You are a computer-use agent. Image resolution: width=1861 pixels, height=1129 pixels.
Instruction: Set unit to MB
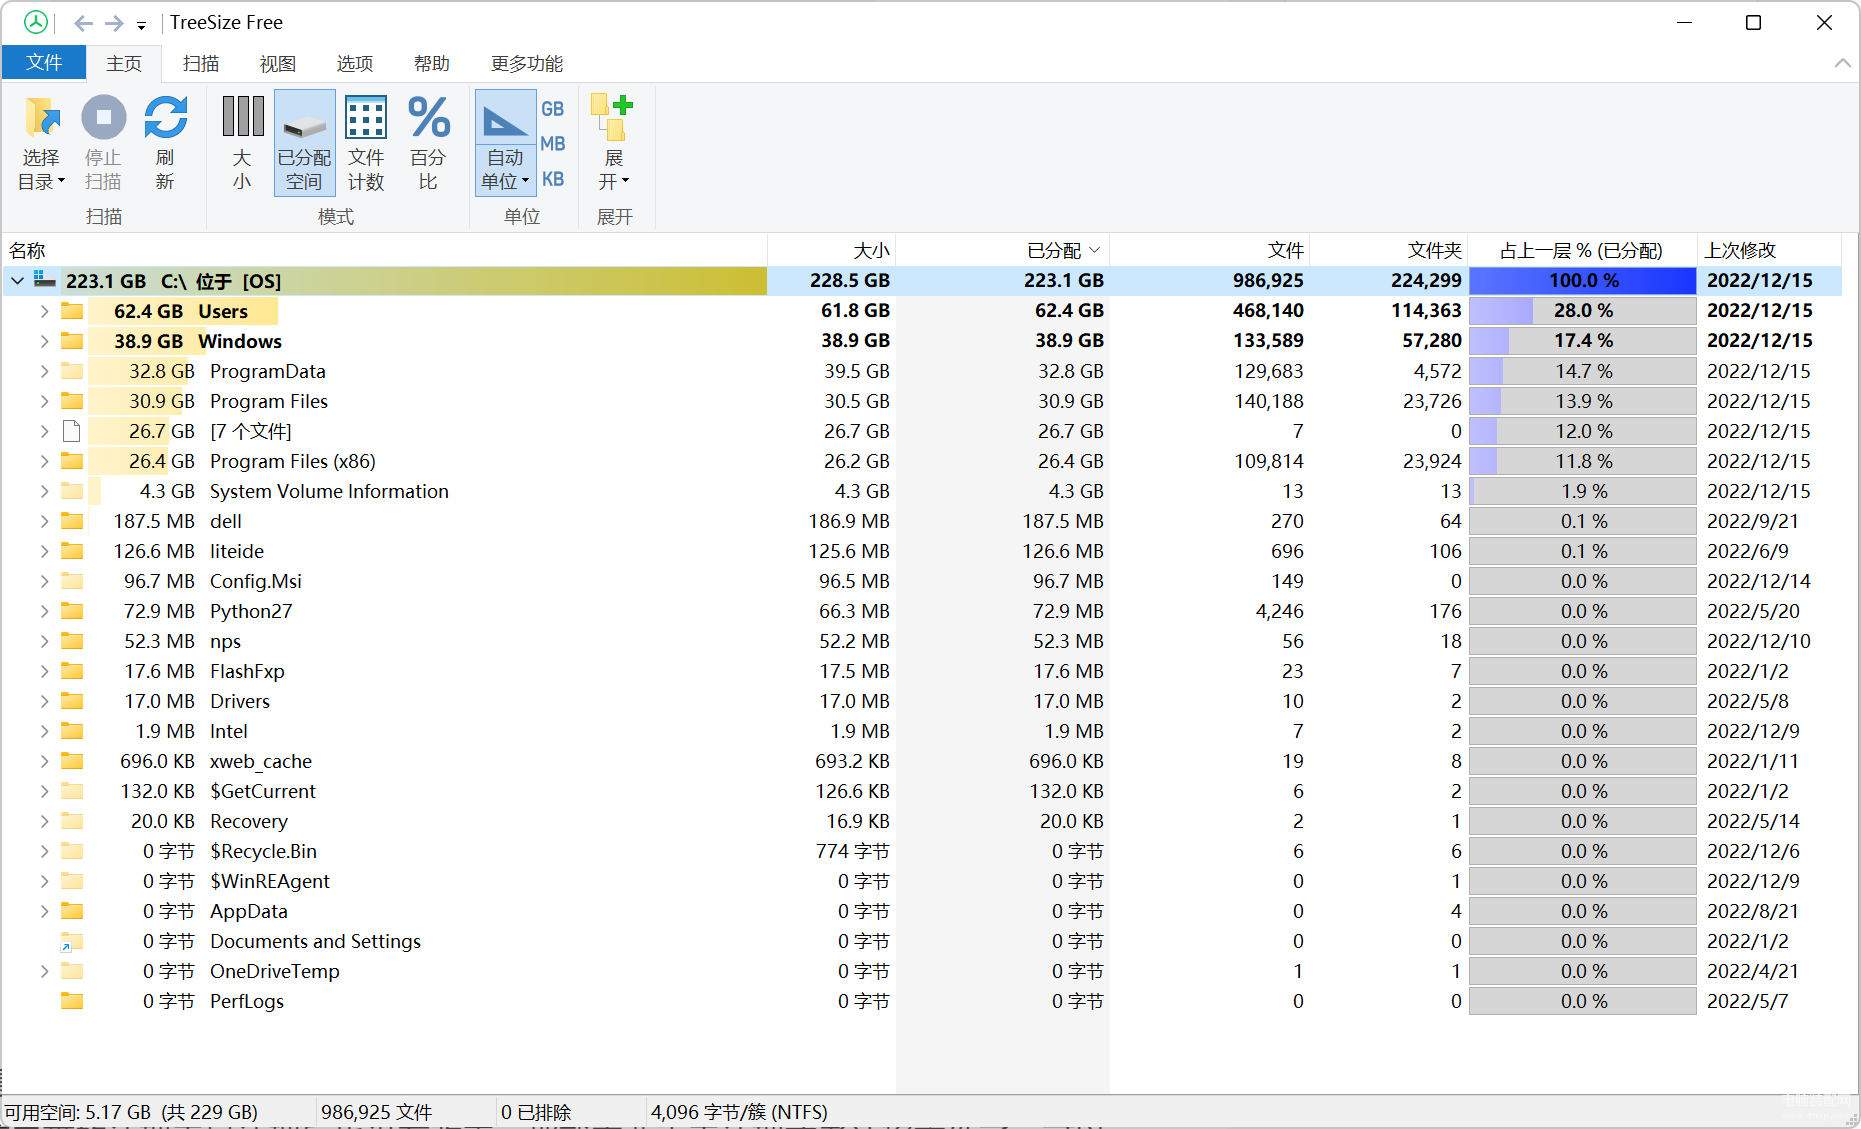553,144
